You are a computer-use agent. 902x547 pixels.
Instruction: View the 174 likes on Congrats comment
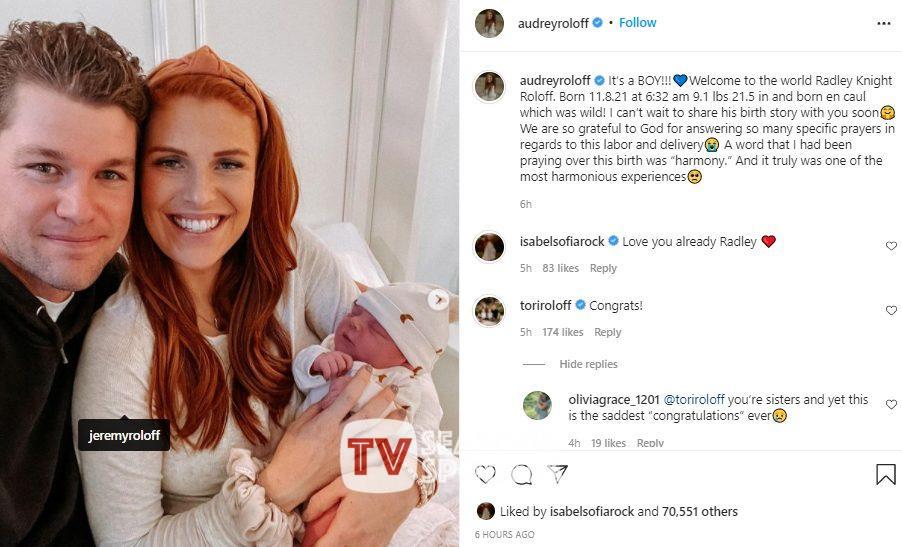click(x=562, y=332)
